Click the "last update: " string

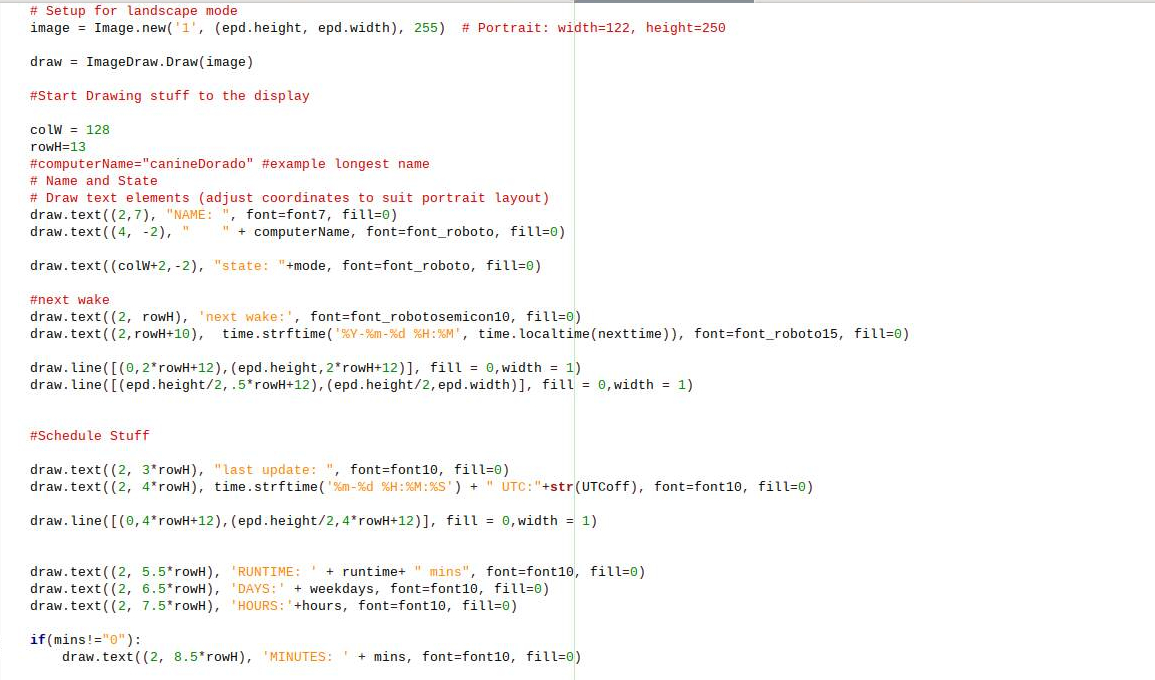[x=274, y=470]
